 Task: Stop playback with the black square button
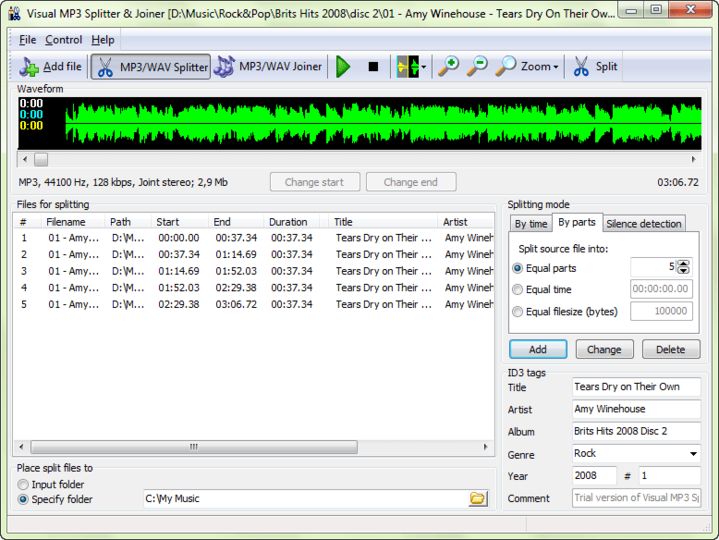[x=373, y=67]
